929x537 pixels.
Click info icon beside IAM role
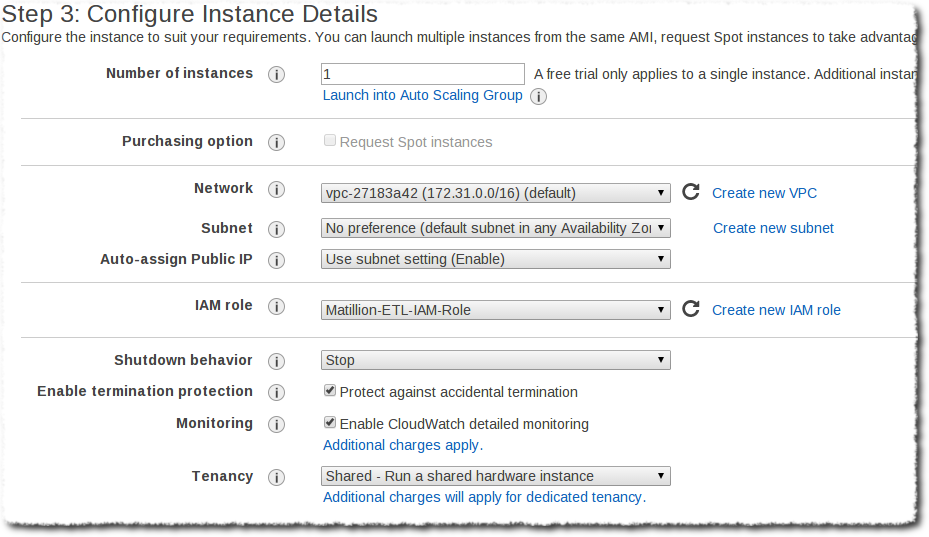click(278, 307)
